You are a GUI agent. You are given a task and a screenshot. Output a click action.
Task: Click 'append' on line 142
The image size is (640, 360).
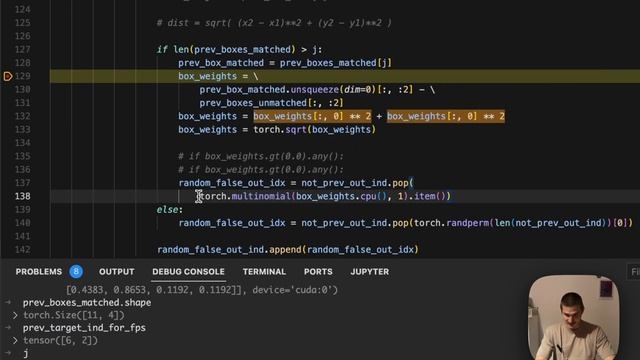pyautogui.click(x=285, y=249)
